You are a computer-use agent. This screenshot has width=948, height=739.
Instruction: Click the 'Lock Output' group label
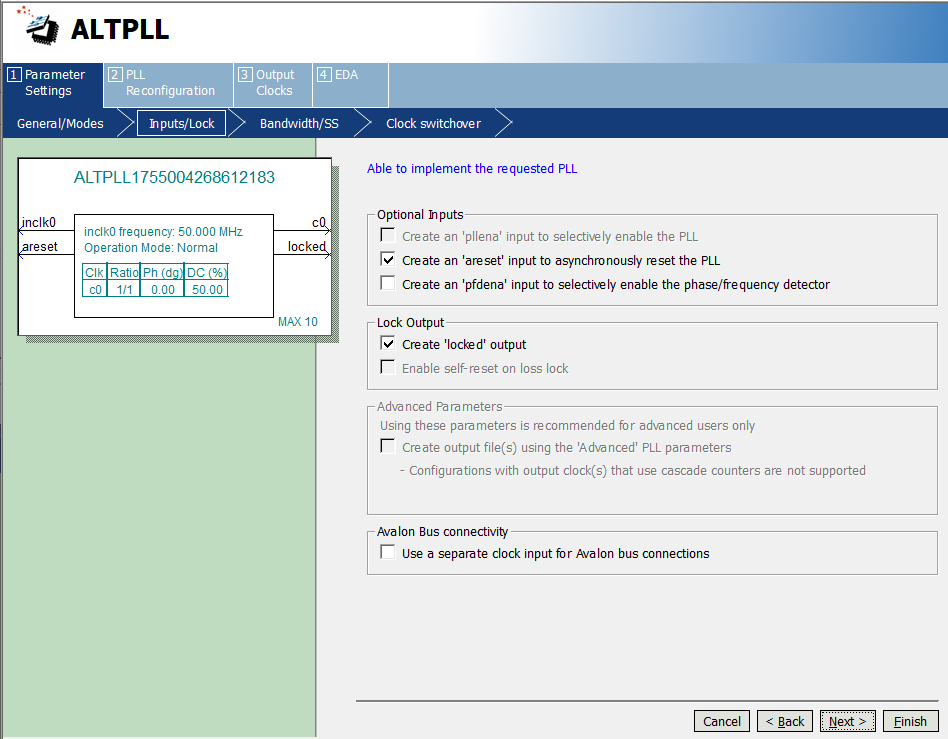pyautogui.click(x=411, y=322)
